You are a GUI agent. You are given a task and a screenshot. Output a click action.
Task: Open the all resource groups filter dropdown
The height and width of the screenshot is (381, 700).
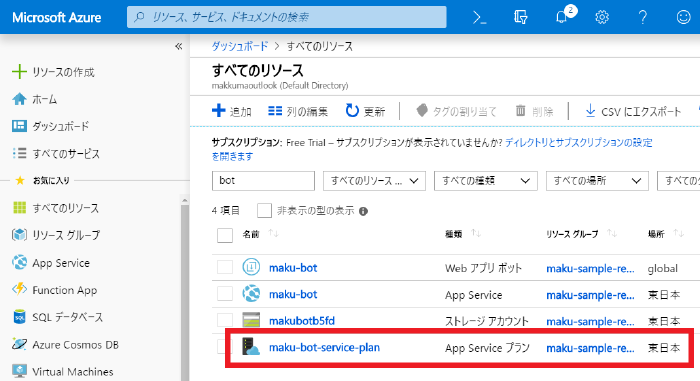374,181
